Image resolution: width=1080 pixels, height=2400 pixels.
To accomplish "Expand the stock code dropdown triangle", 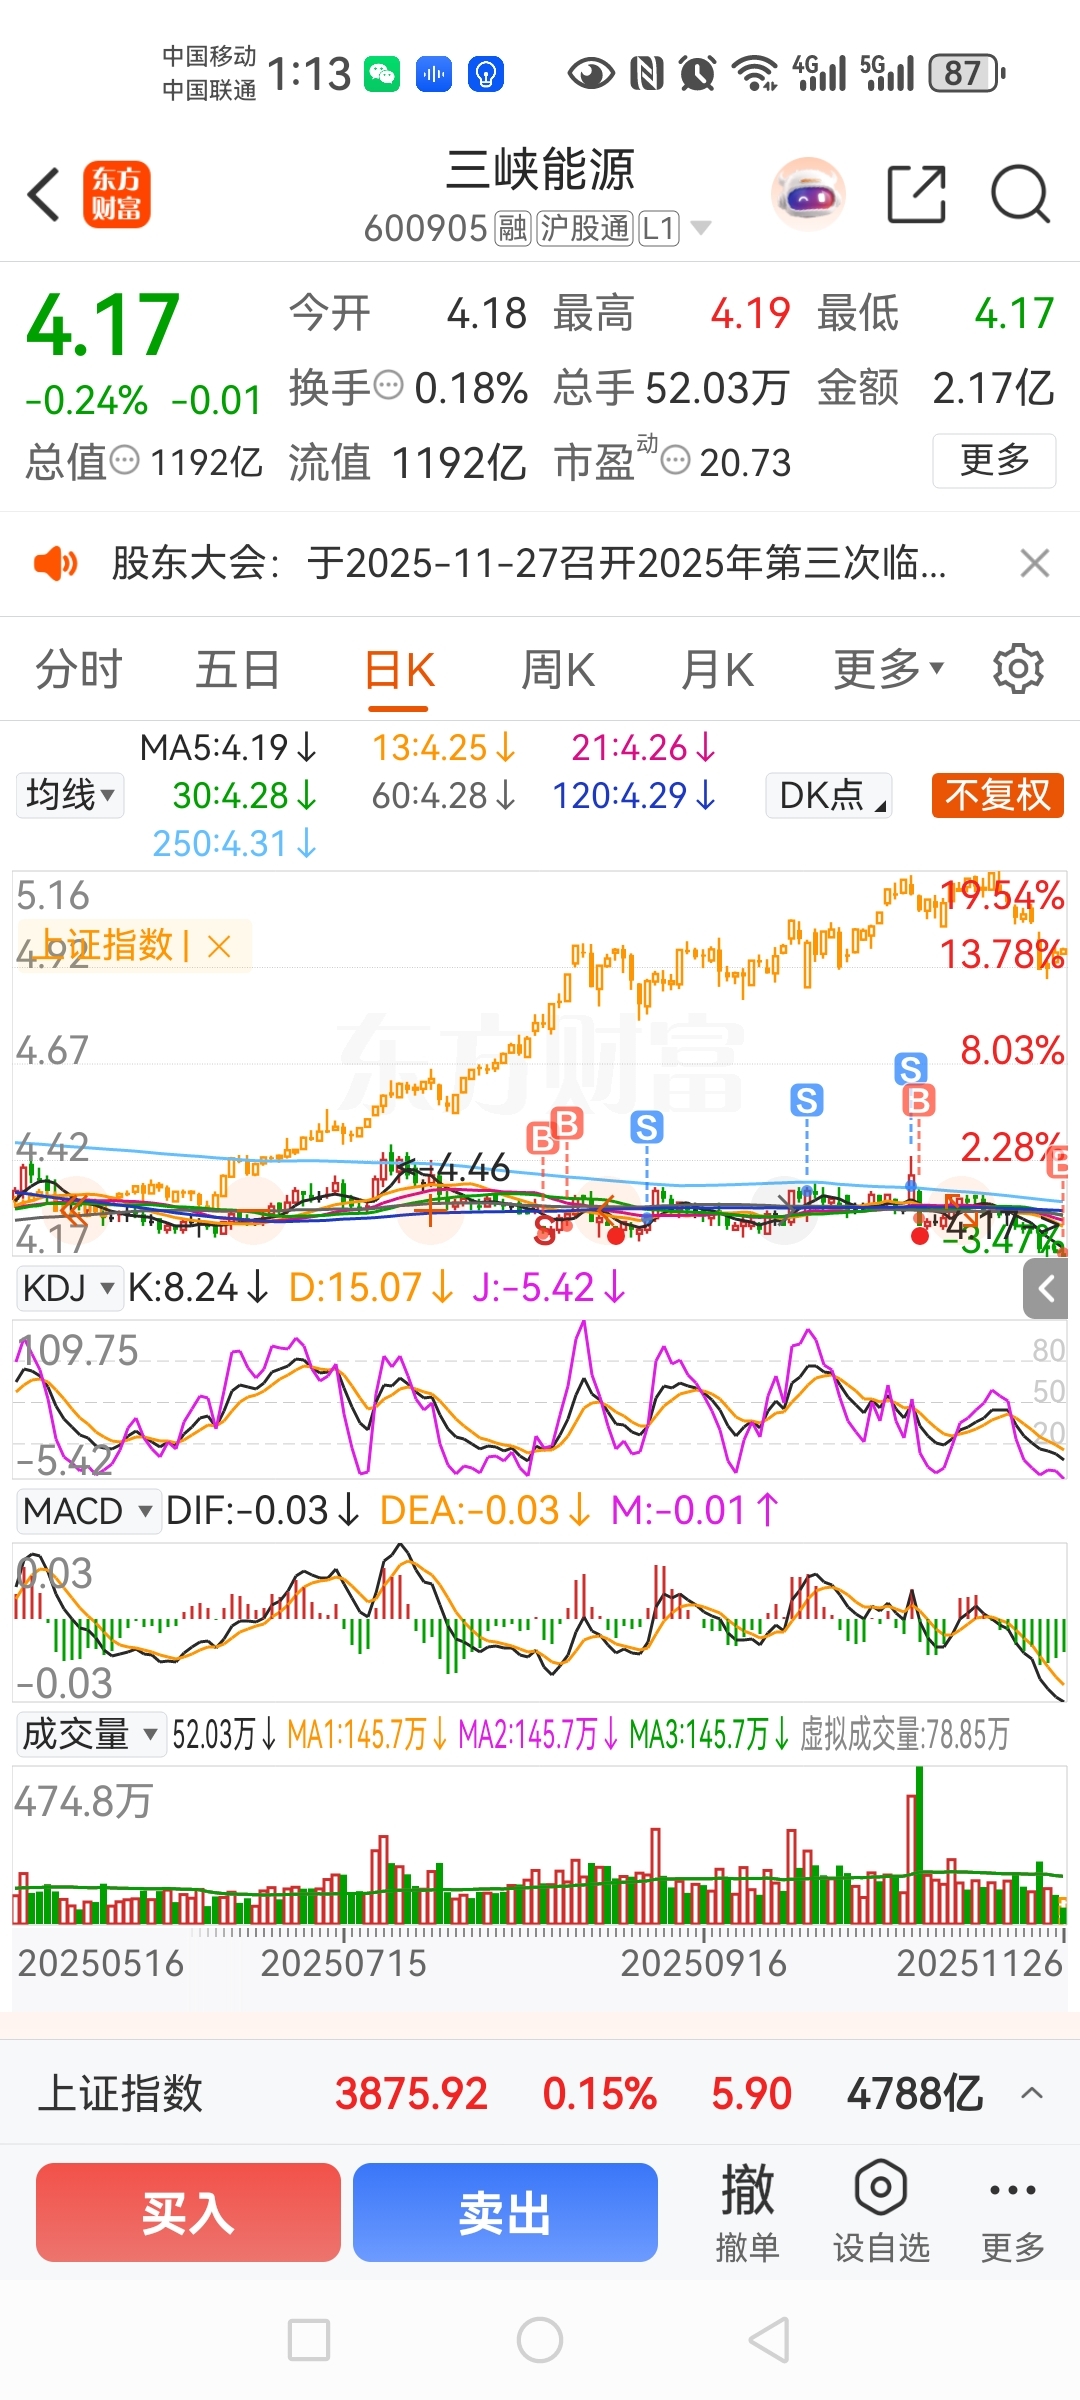I will pos(701,229).
